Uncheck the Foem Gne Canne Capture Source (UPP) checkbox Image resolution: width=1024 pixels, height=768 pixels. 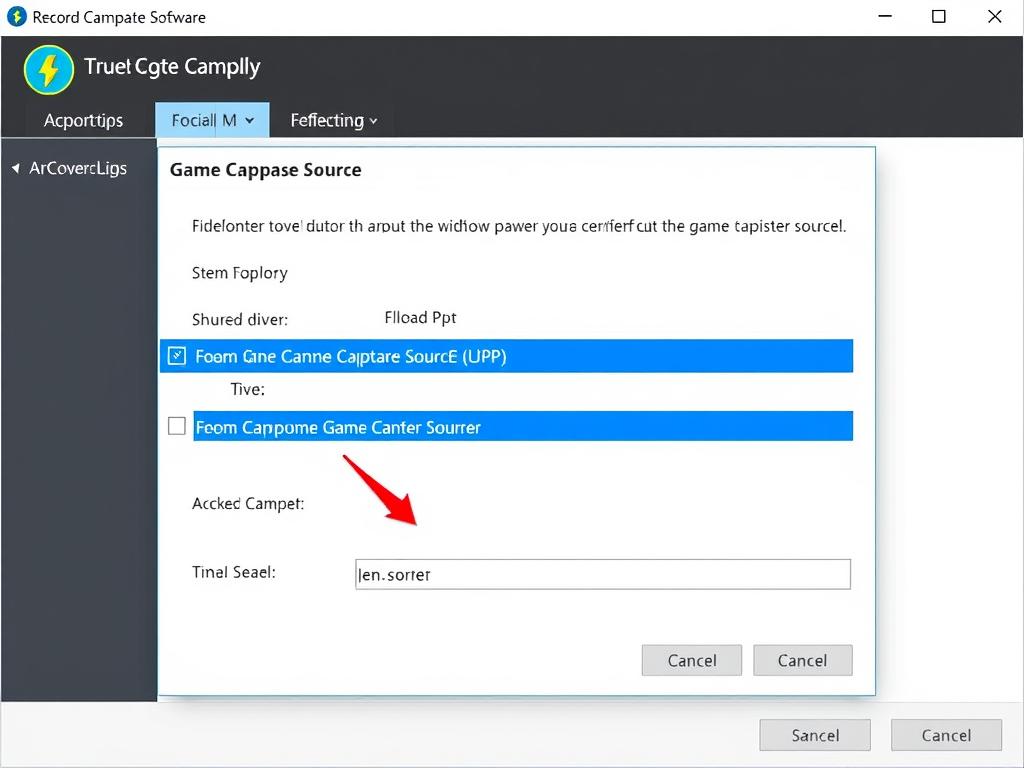177,356
